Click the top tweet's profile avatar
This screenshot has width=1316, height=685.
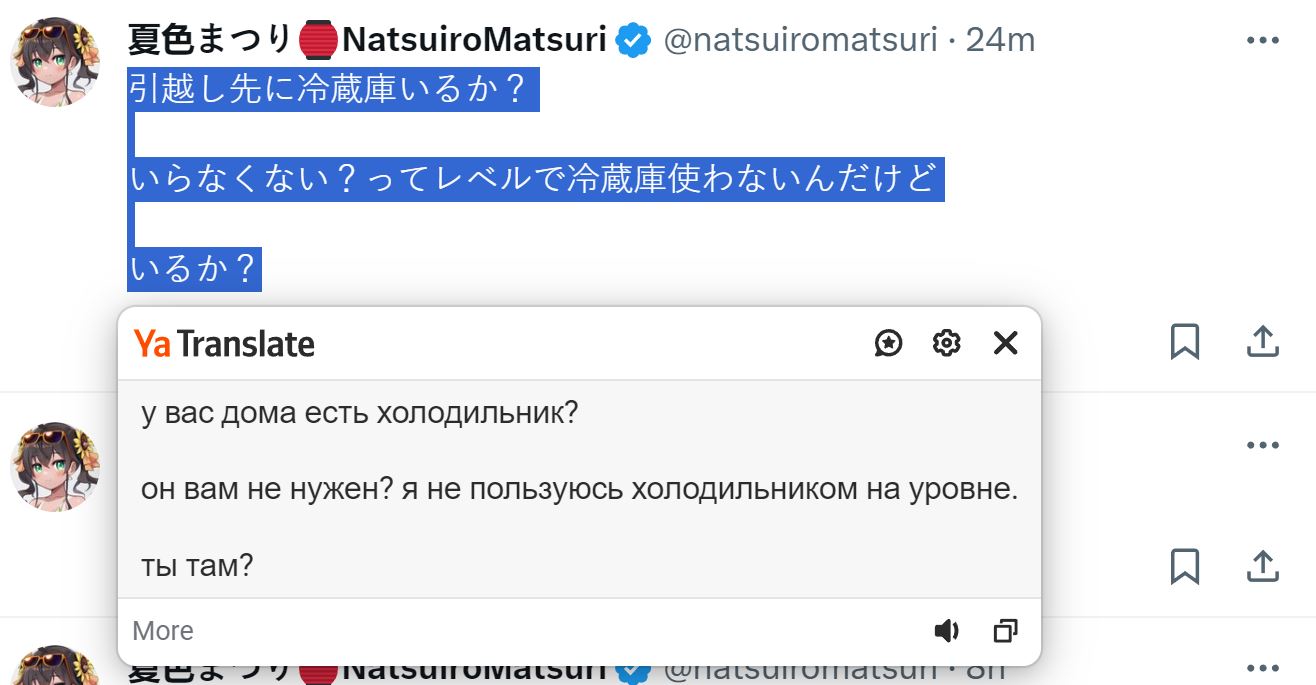click(55, 61)
